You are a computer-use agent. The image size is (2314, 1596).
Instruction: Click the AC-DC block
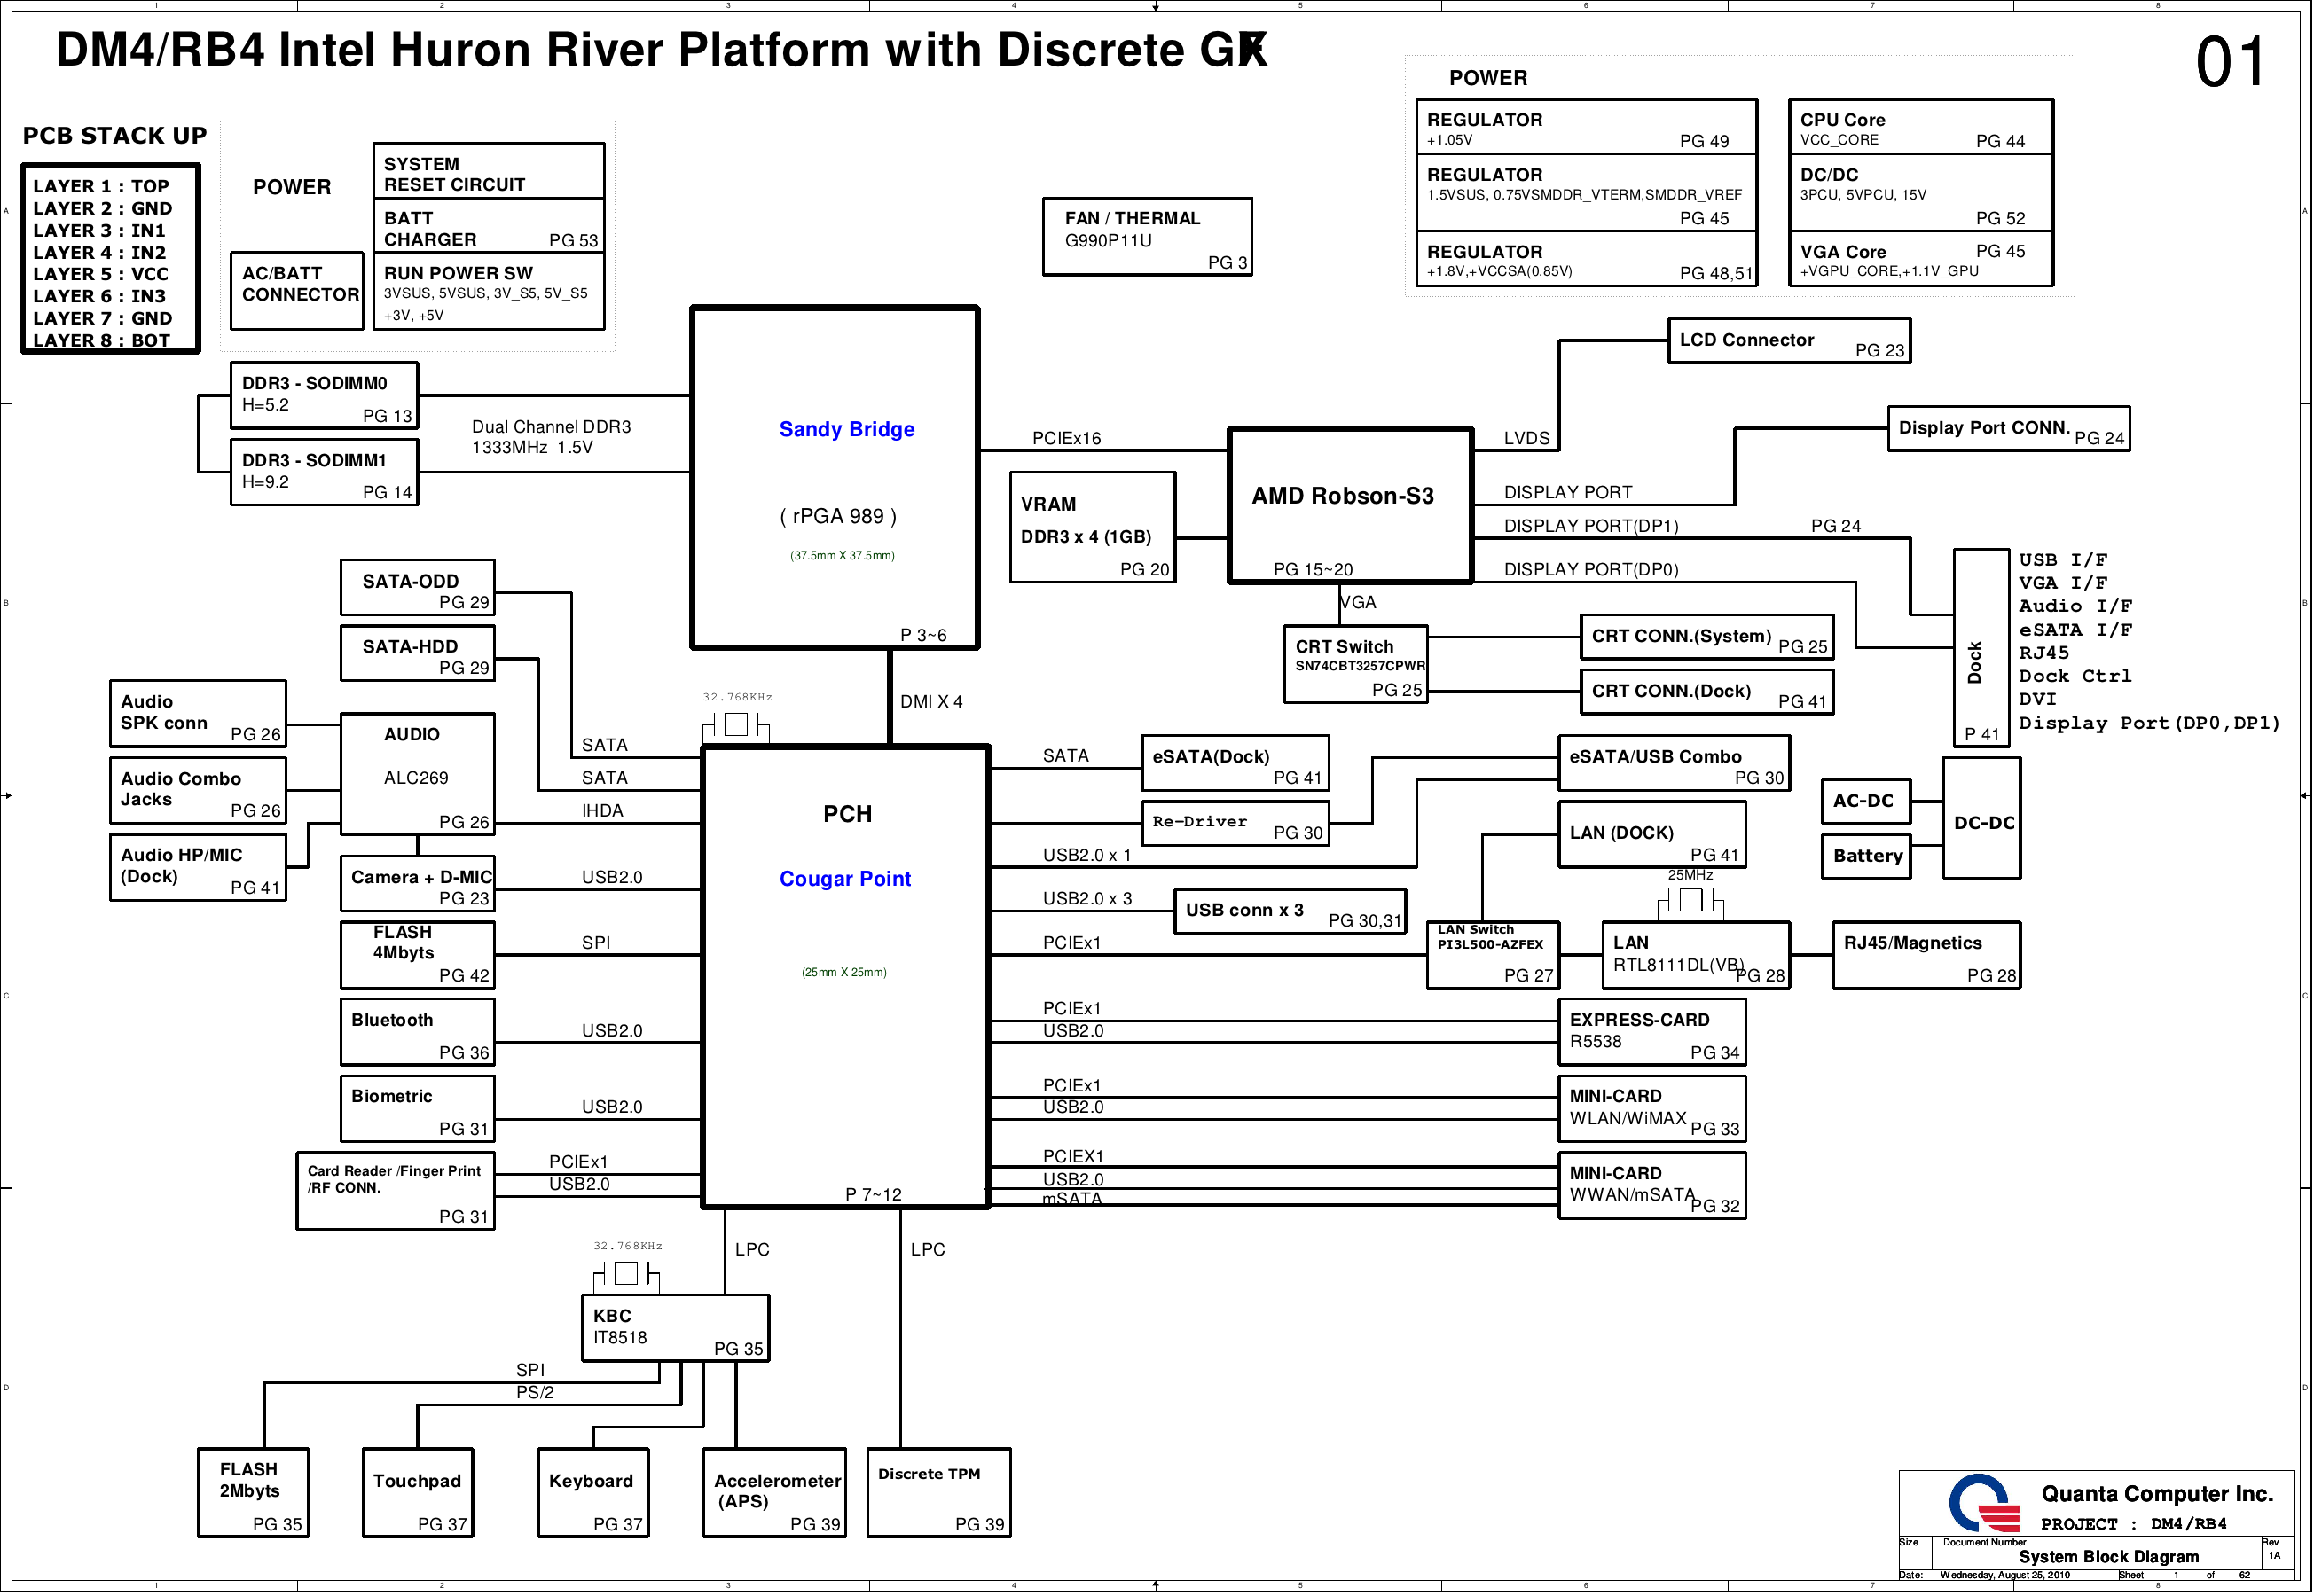coord(1866,802)
